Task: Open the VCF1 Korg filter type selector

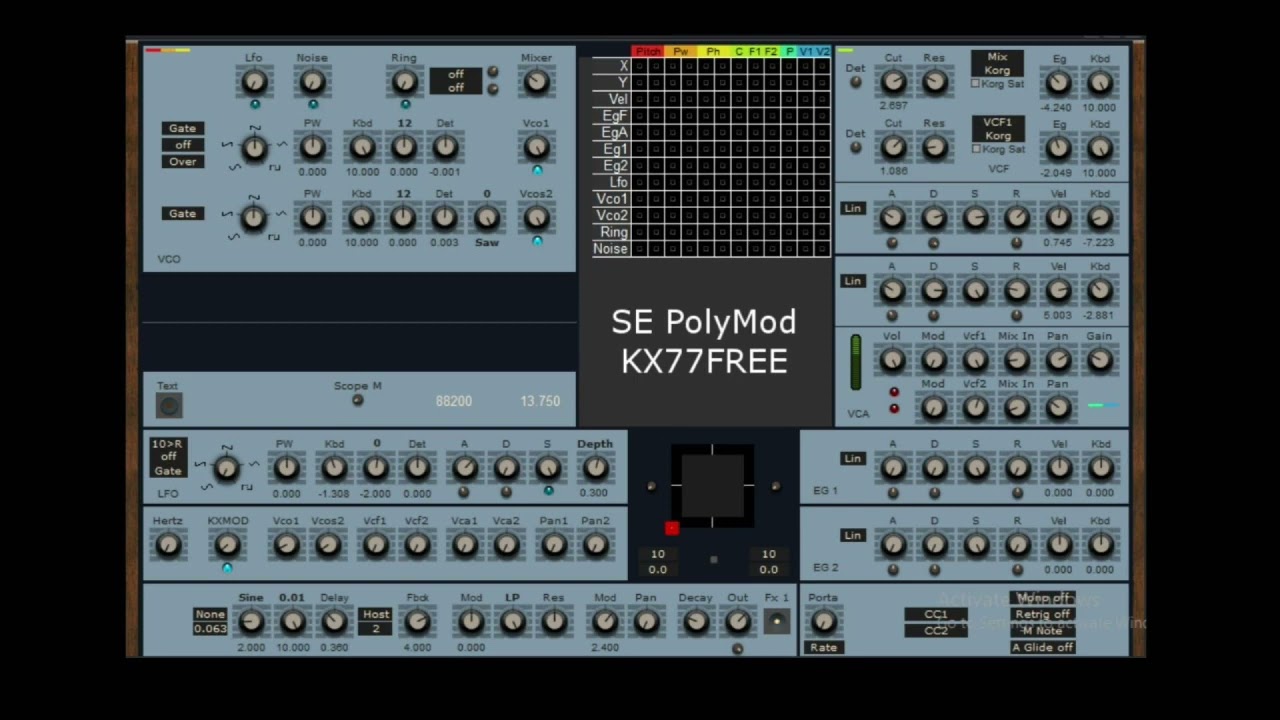Action: coord(997,128)
